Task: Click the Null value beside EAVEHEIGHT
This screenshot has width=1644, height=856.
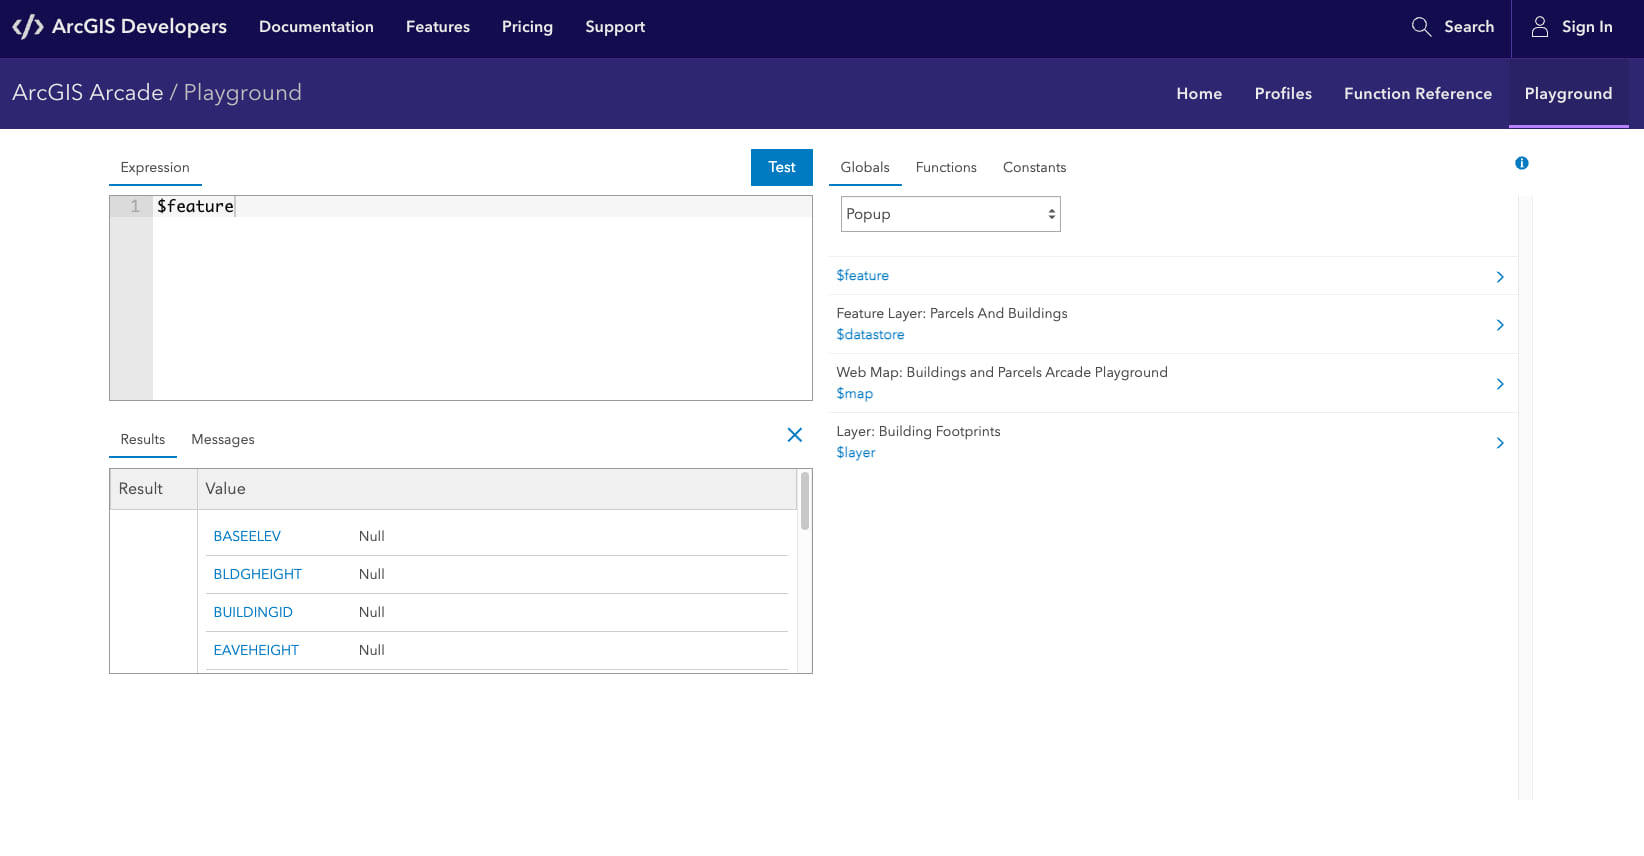Action: (x=372, y=650)
